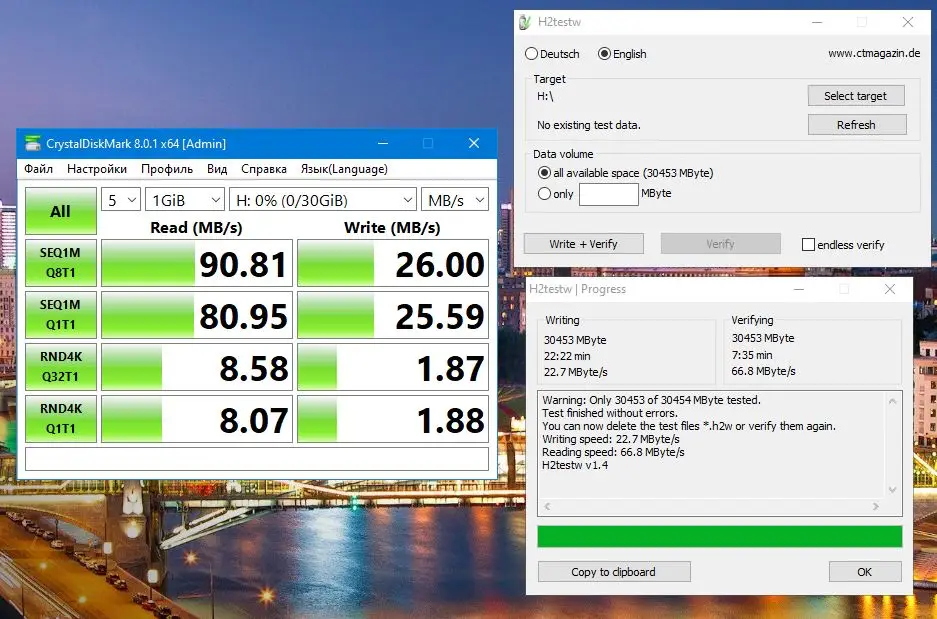This screenshot has height=619, width=937.
Task: Click the www.ctmagazin.de text
Action: click(x=874, y=54)
